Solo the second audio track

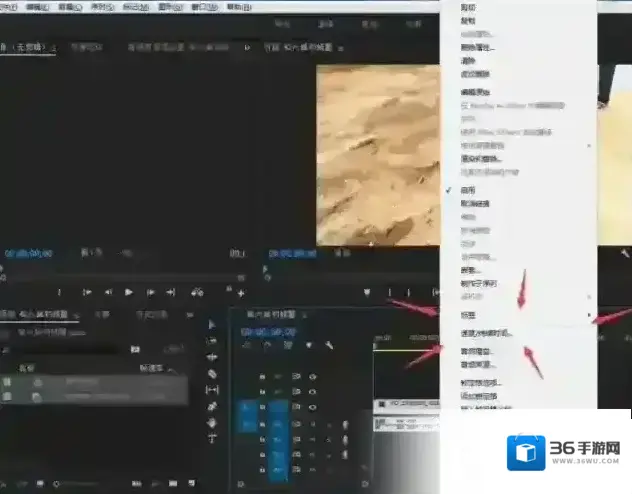pos(328,440)
